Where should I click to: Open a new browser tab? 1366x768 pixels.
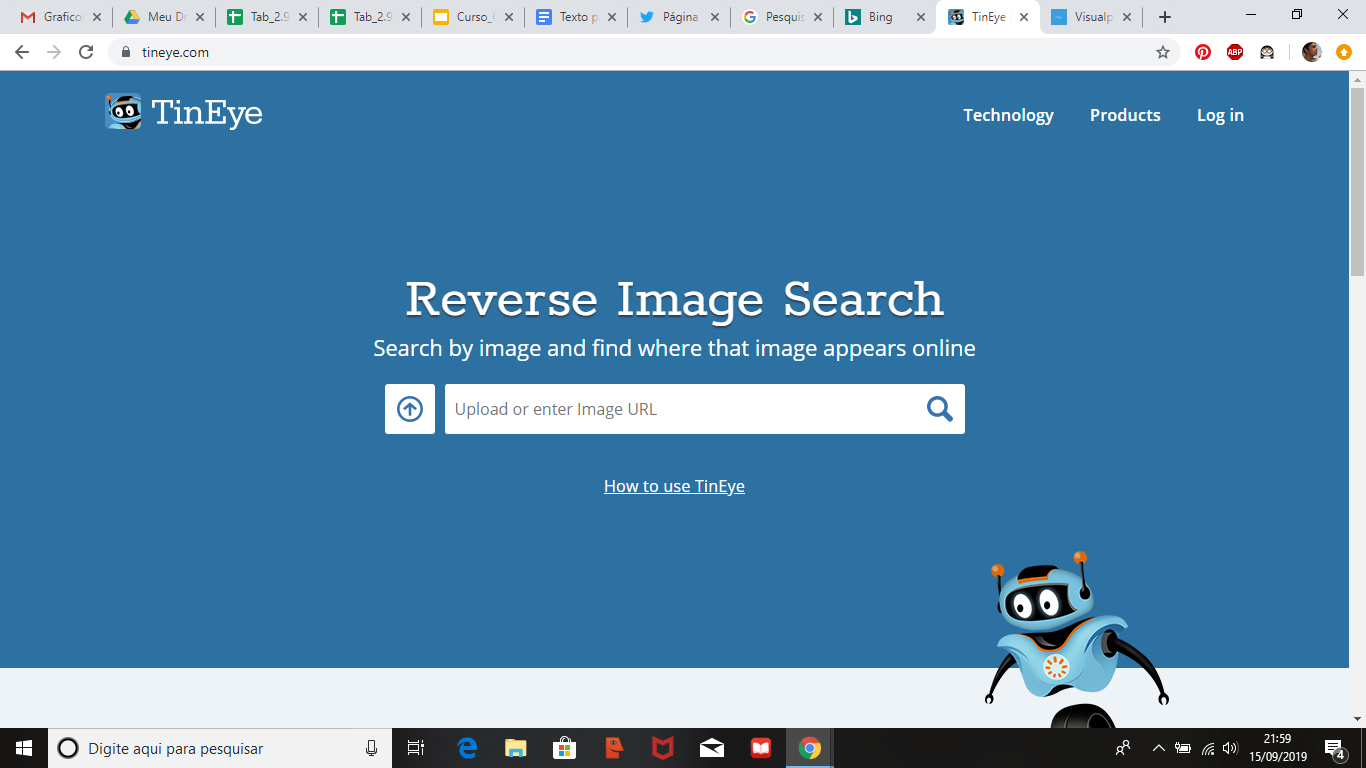[x=1164, y=17]
